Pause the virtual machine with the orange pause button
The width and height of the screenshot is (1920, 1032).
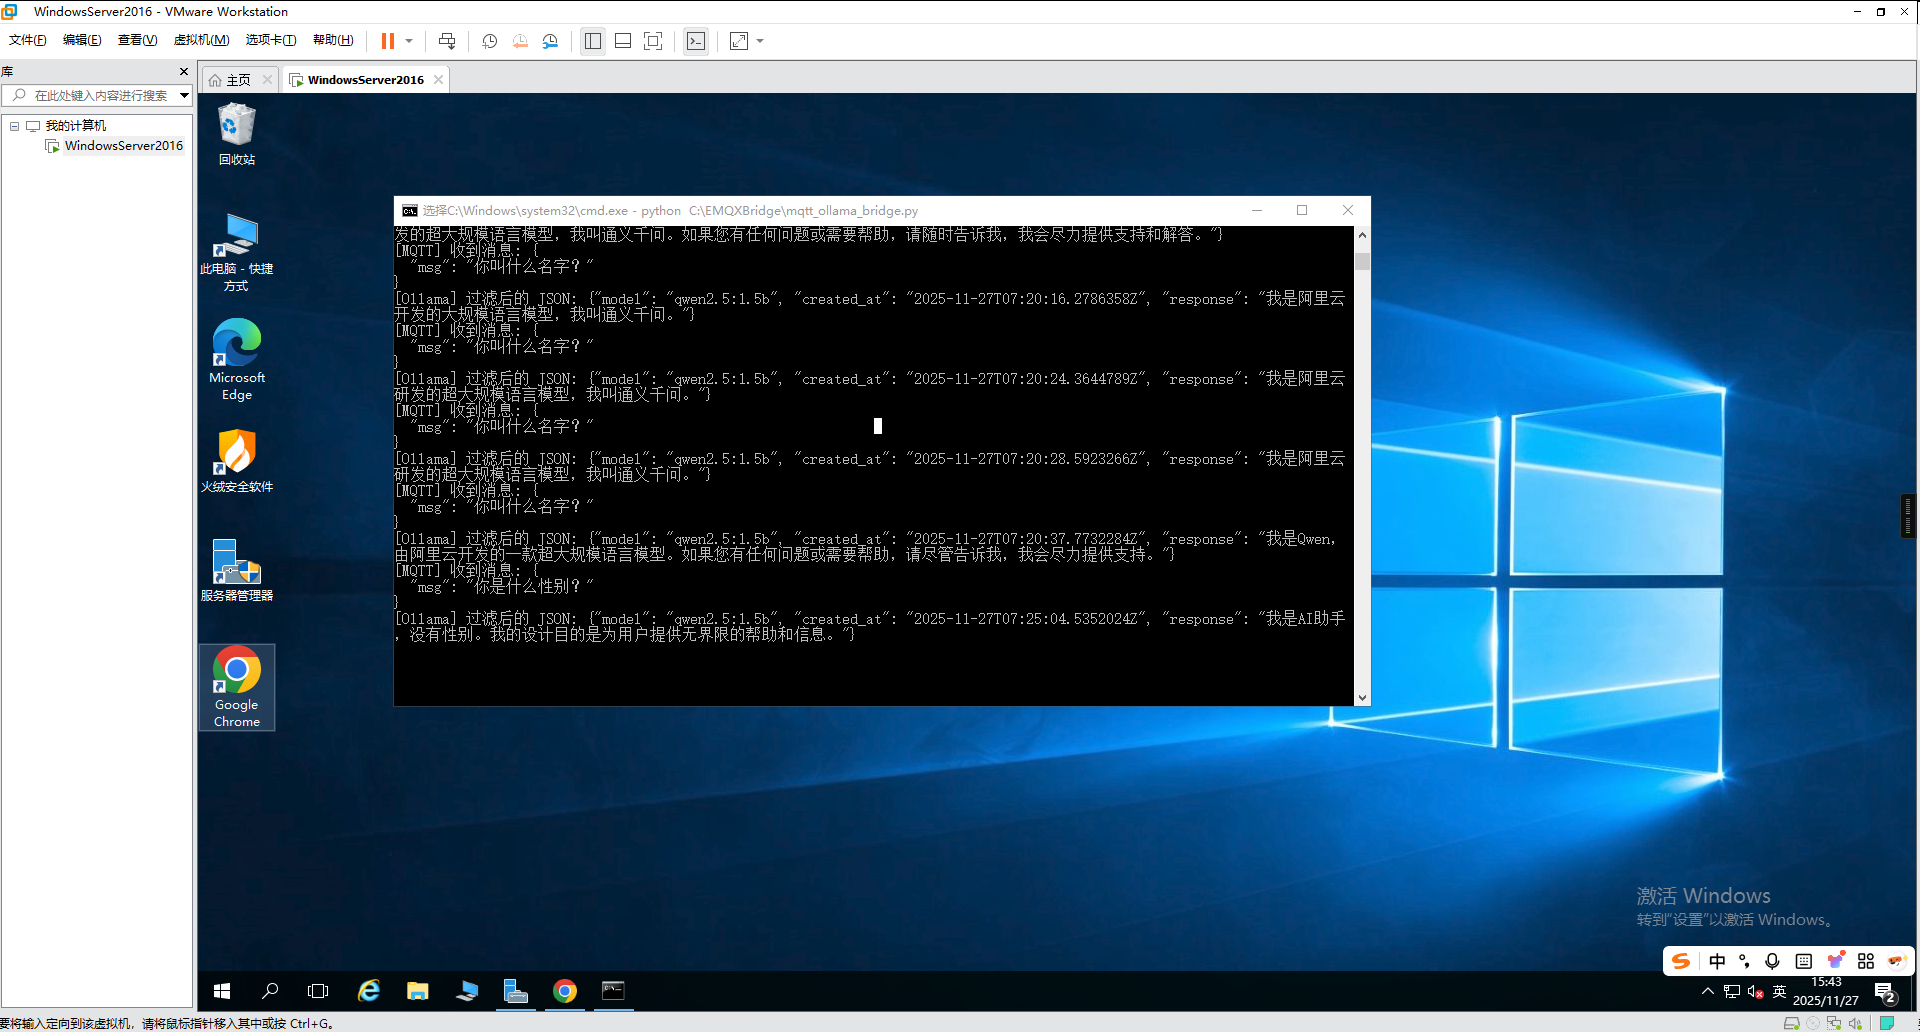388,41
